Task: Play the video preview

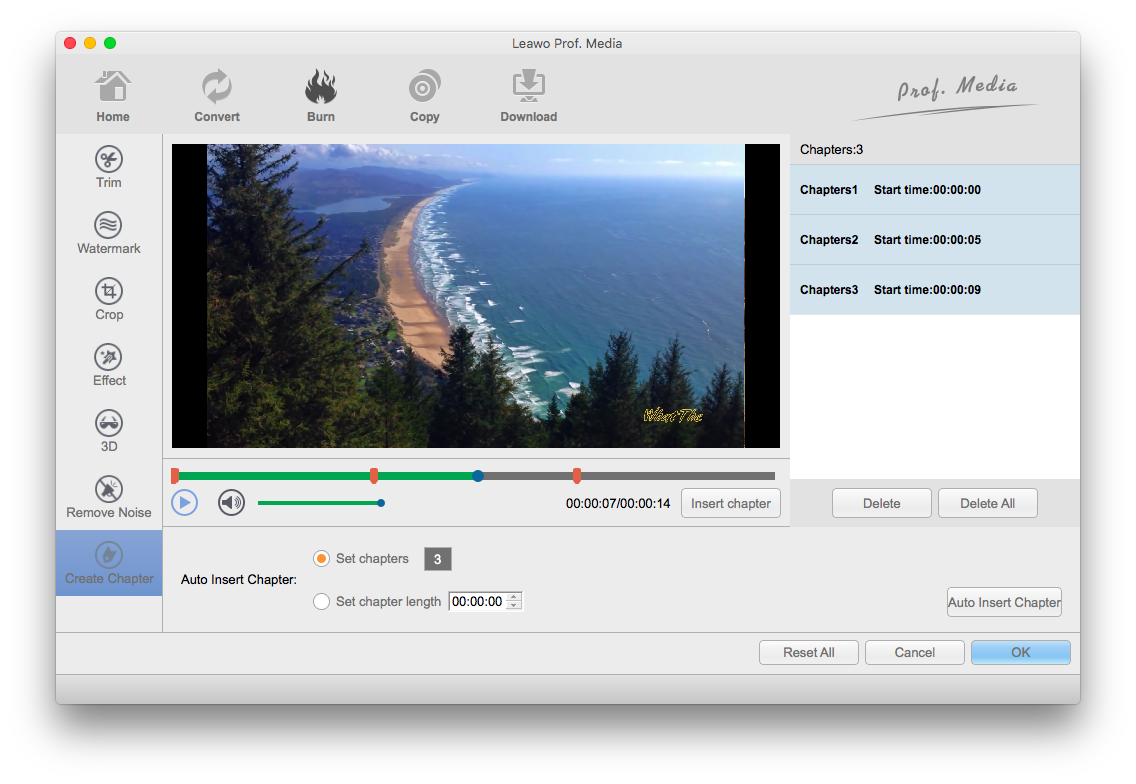Action: (x=184, y=503)
